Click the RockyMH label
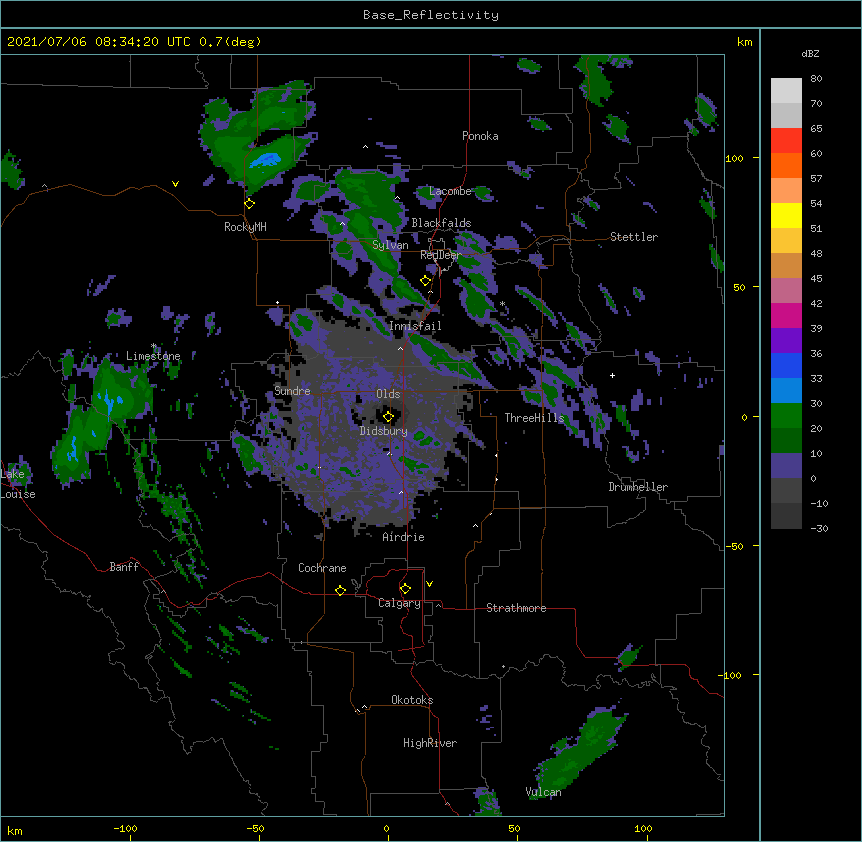862x842 pixels. tap(245, 227)
